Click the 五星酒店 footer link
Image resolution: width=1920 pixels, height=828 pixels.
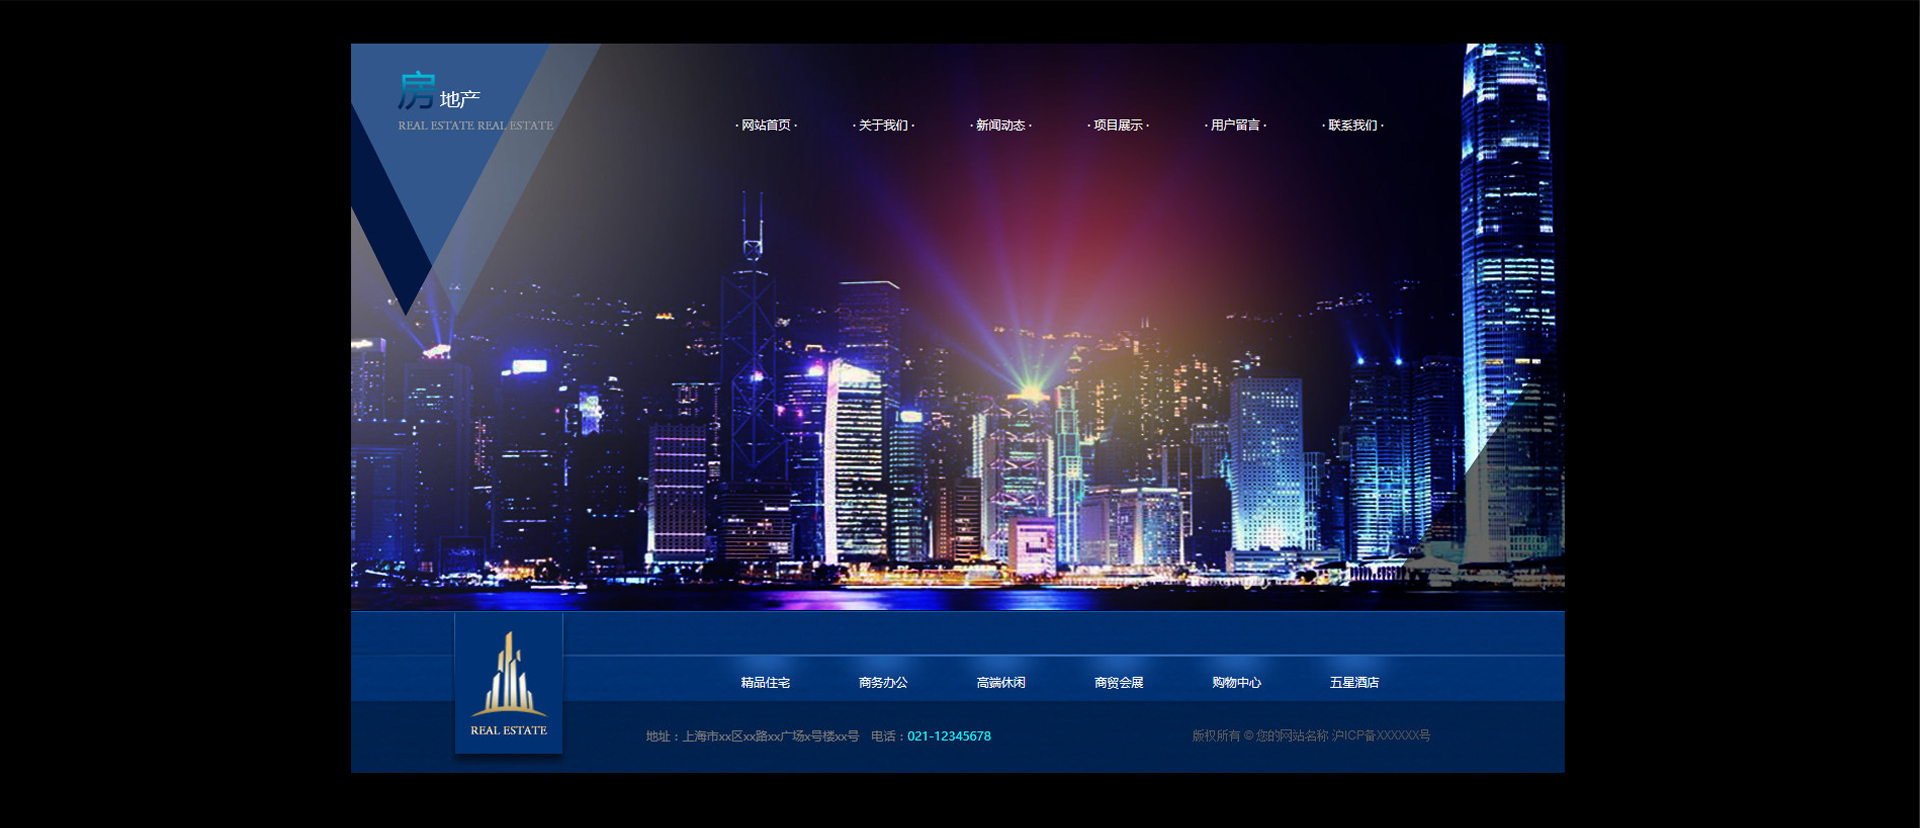point(1354,683)
